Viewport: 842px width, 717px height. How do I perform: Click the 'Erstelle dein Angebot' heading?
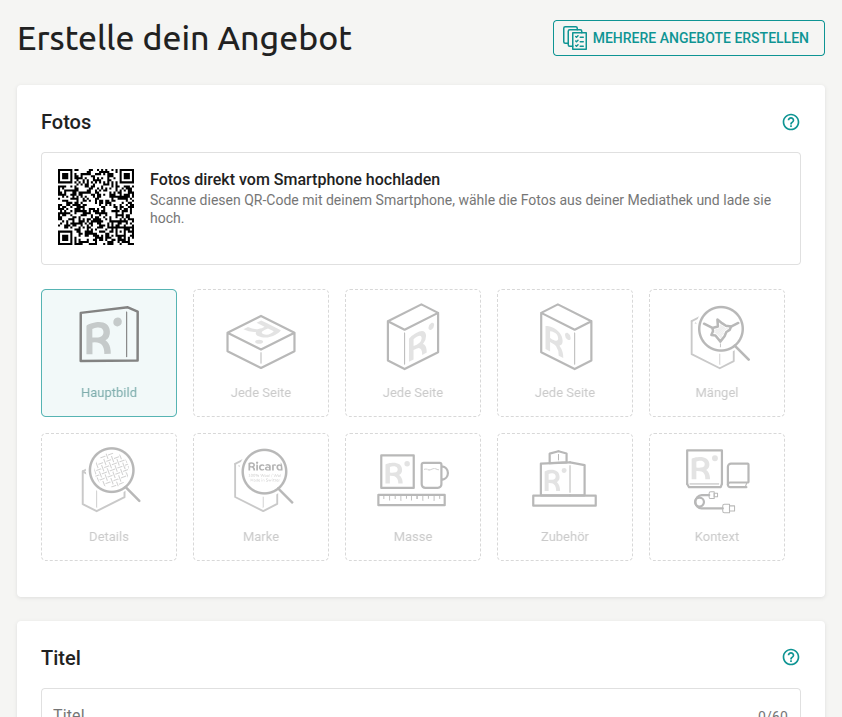click(185, 38)
